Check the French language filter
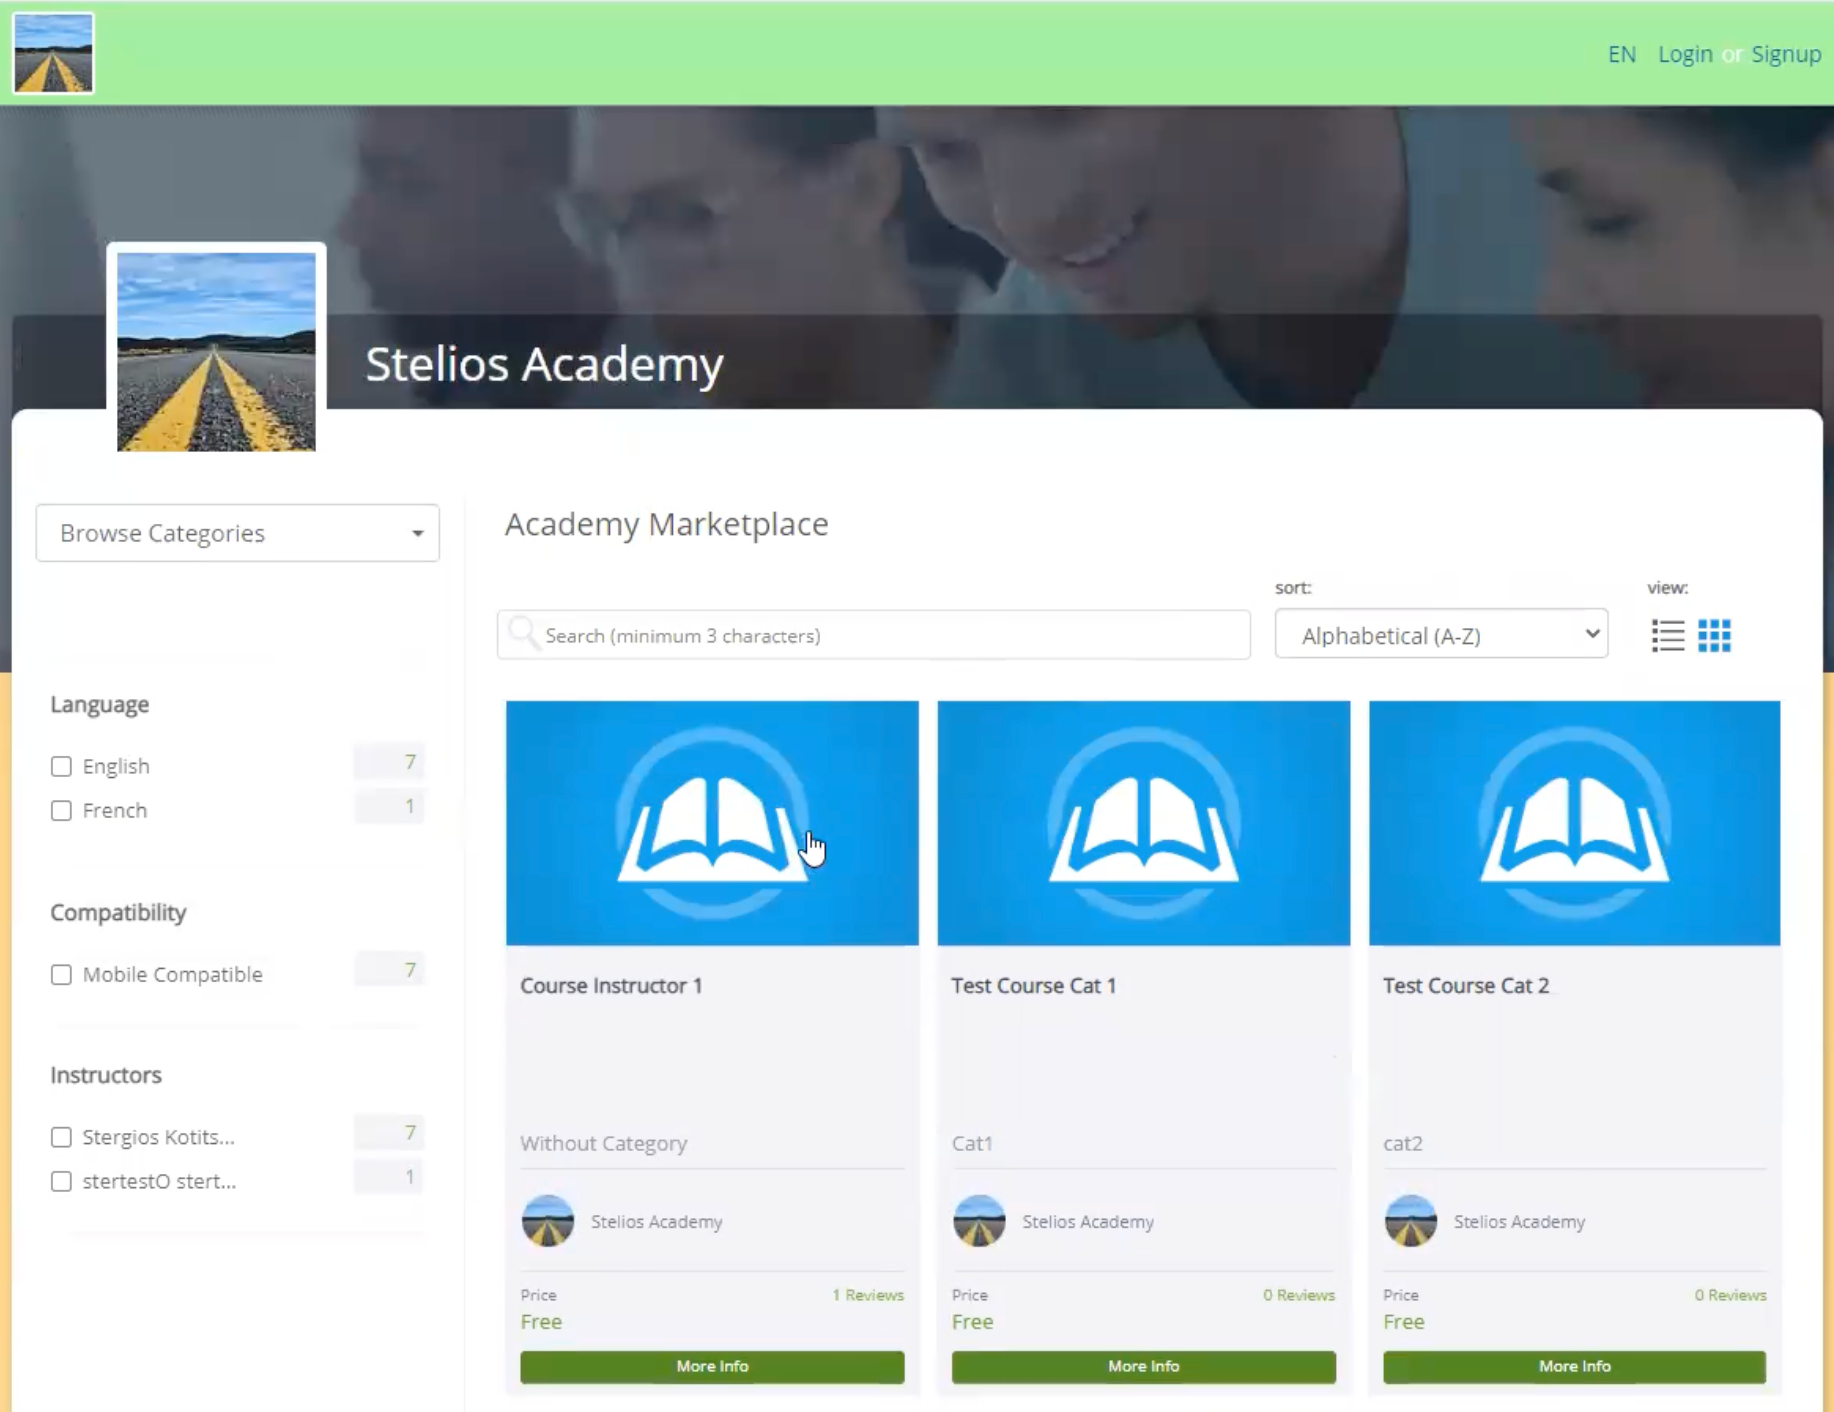This screenshot has height=1412, width=1834. (61, 811)
